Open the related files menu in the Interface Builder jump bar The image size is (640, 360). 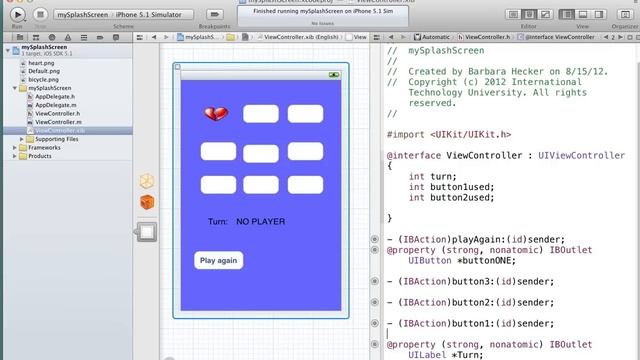click(140, 37)
